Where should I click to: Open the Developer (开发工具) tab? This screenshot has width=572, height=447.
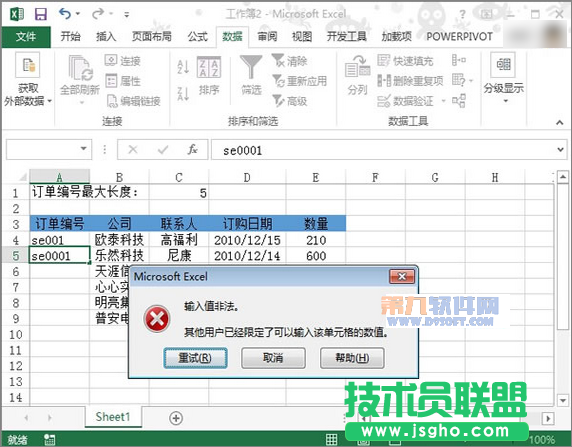pyautogui.click(x=347, y=36)
